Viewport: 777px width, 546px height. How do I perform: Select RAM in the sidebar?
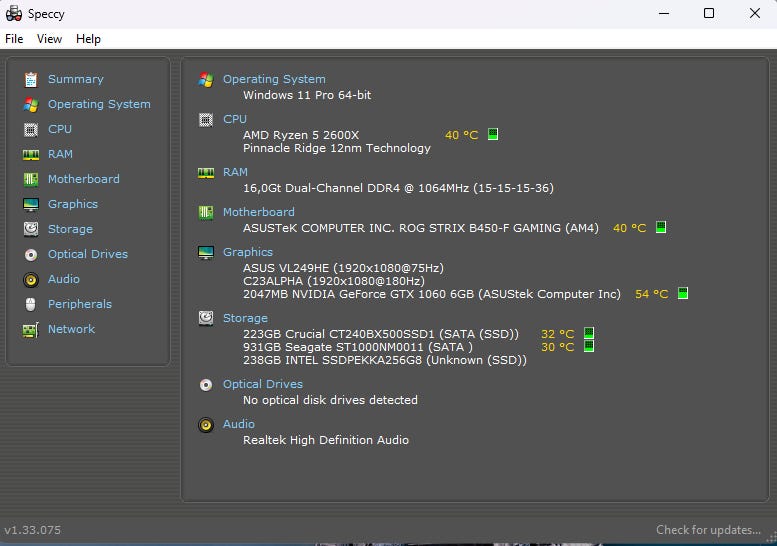tap(60, 154)
